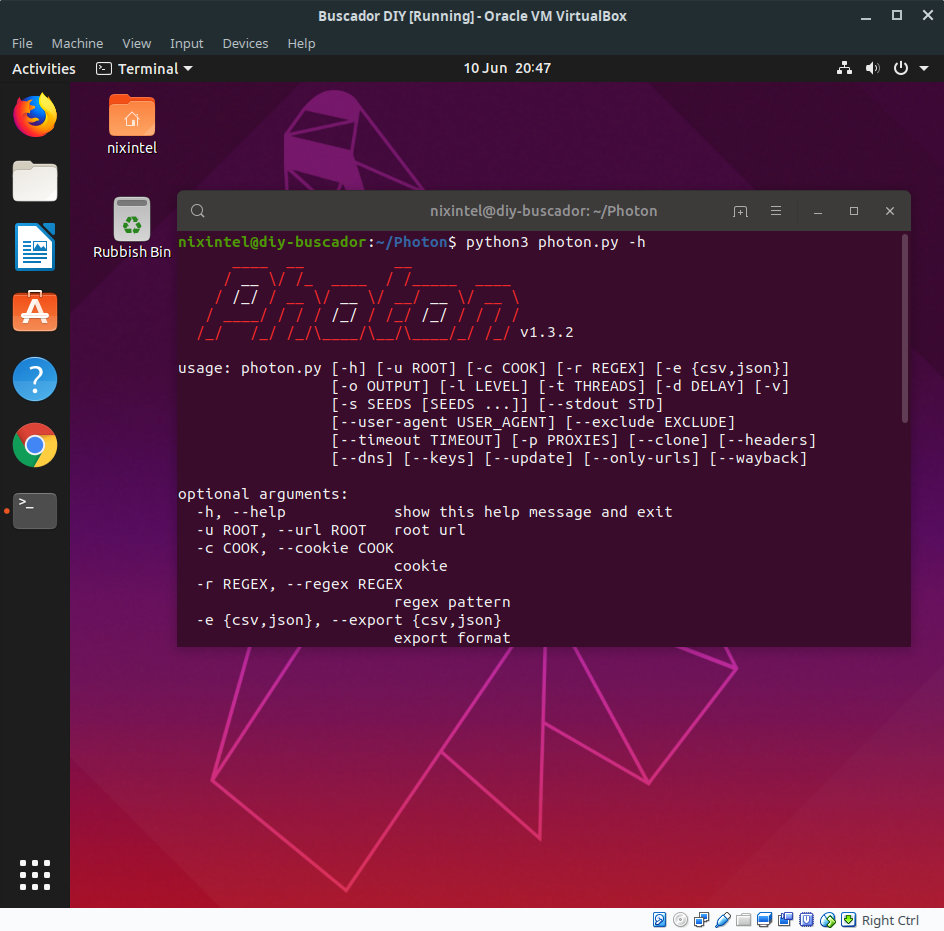944x931 pixels.
Task: Open the Terminal app menu dropdown
Action: [144, 68]
